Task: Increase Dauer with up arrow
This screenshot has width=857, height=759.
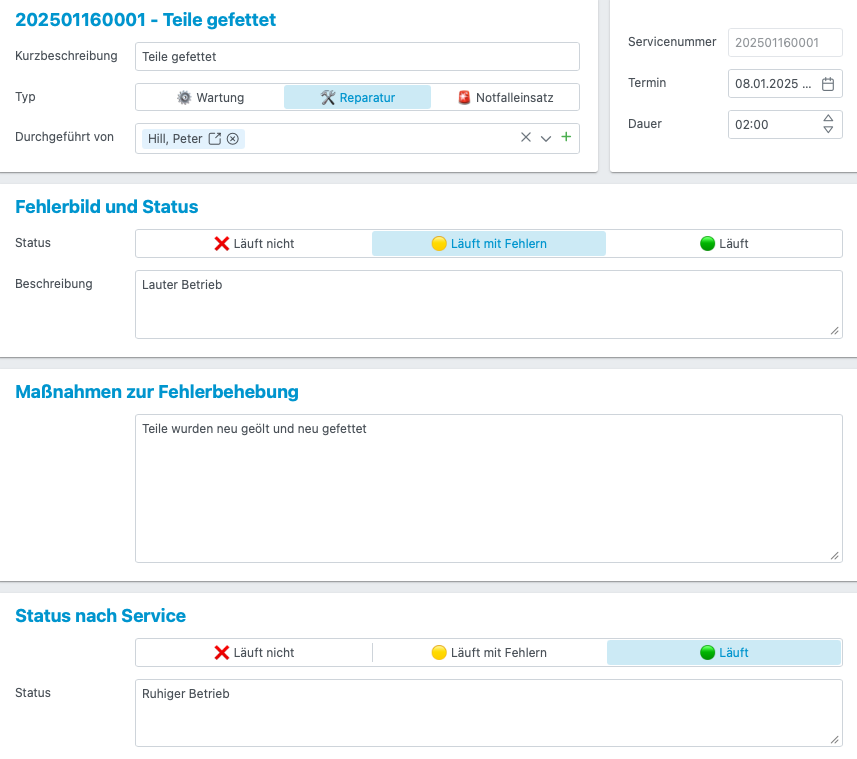Action: (x=827, y=119)
